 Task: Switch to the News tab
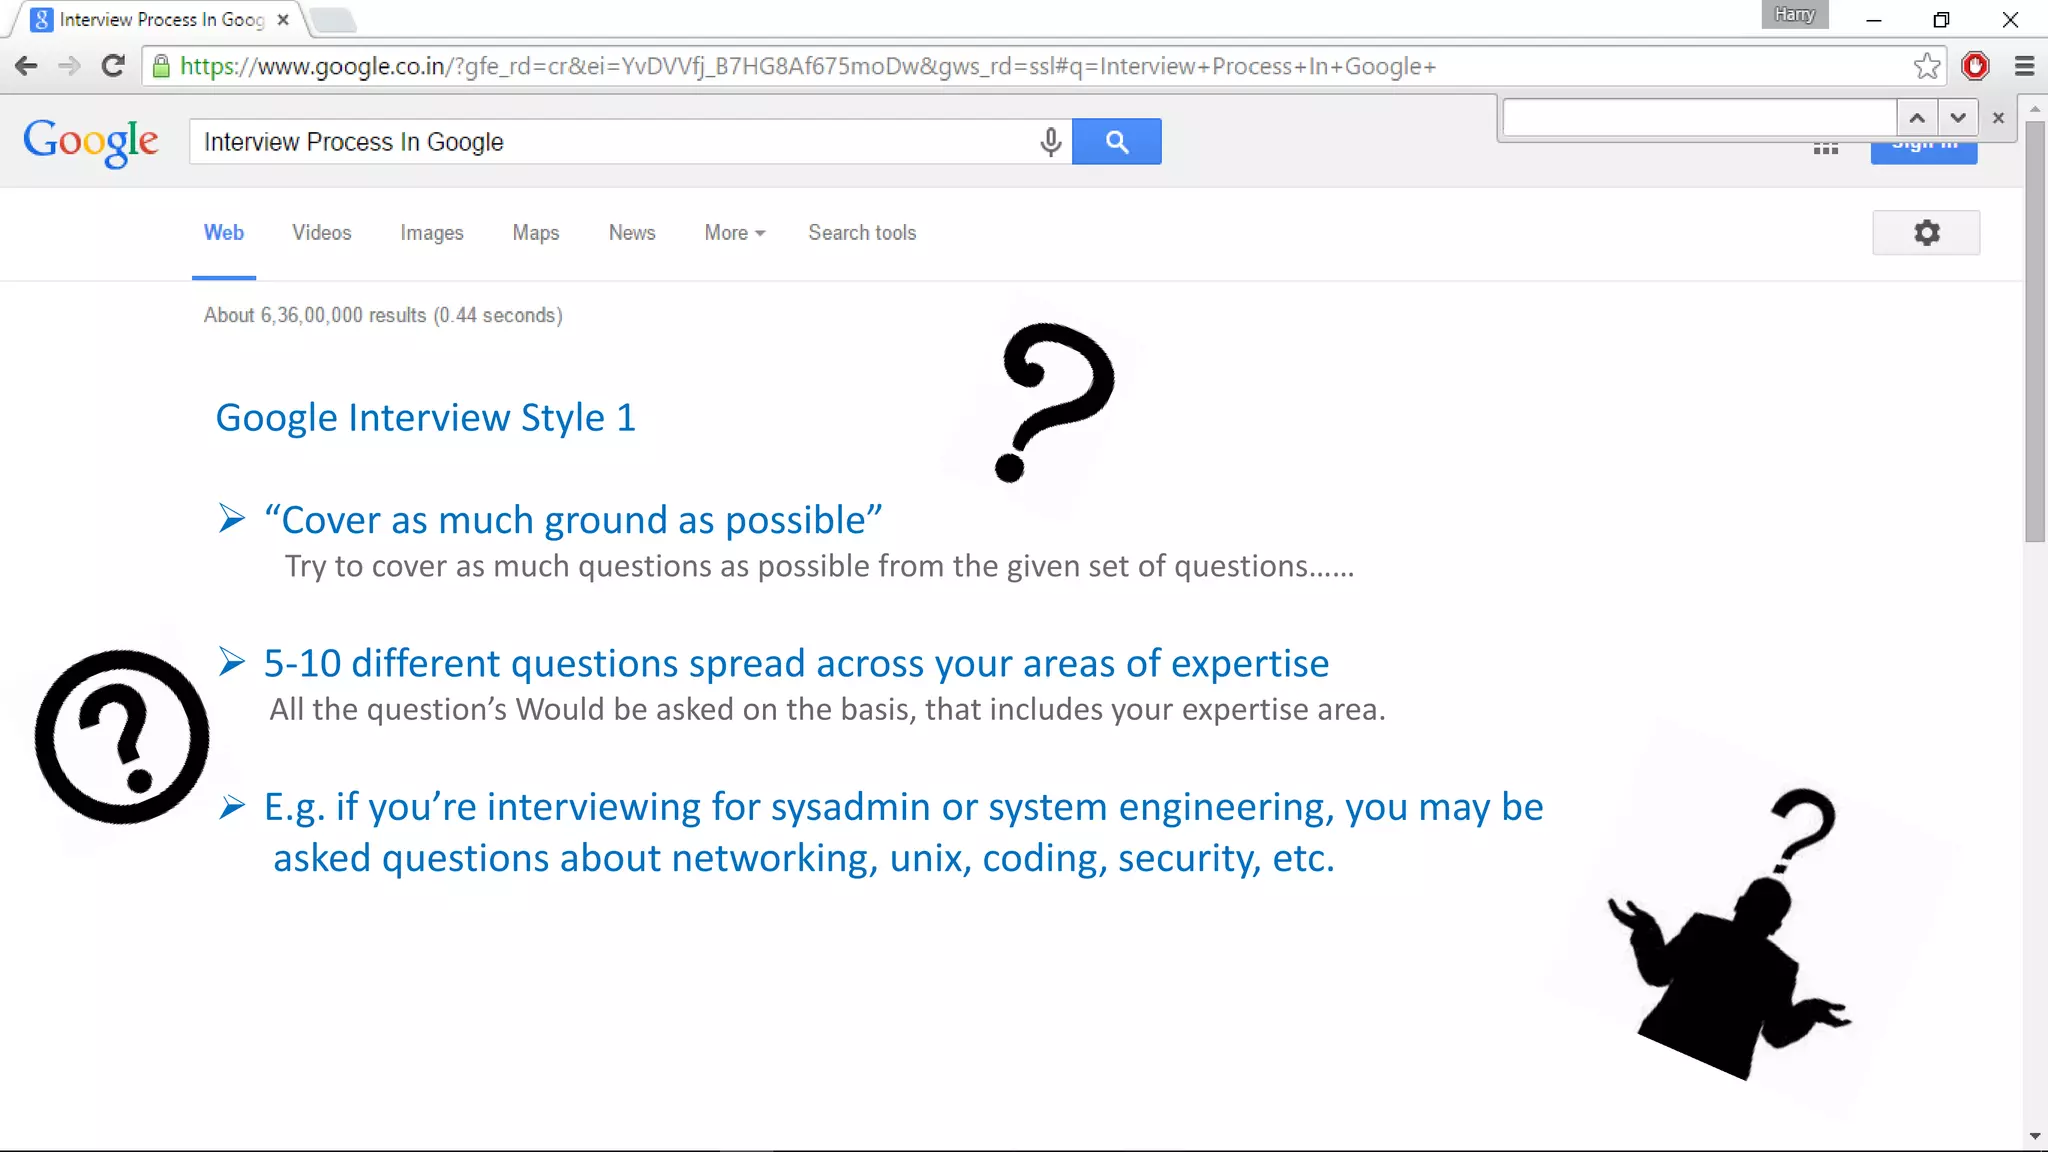[632, 233]
